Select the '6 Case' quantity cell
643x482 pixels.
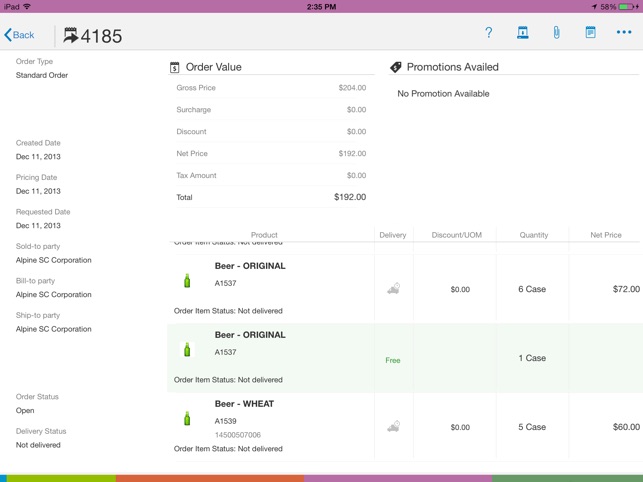click(532, 289)
